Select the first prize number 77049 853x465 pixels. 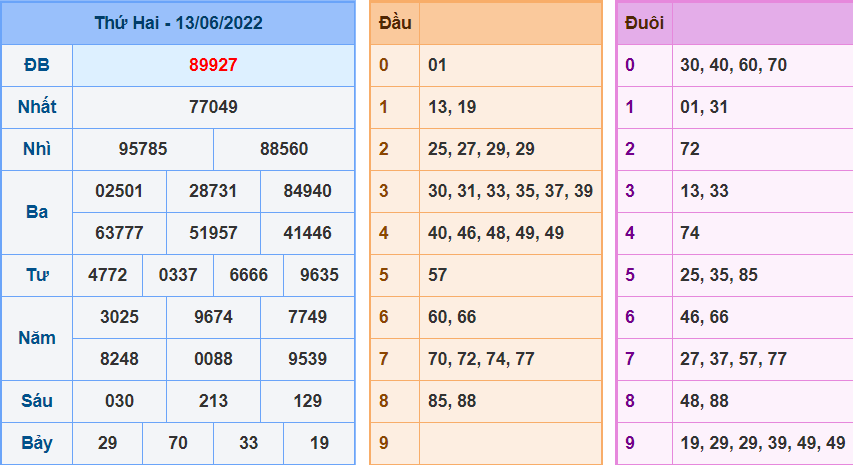213,107
